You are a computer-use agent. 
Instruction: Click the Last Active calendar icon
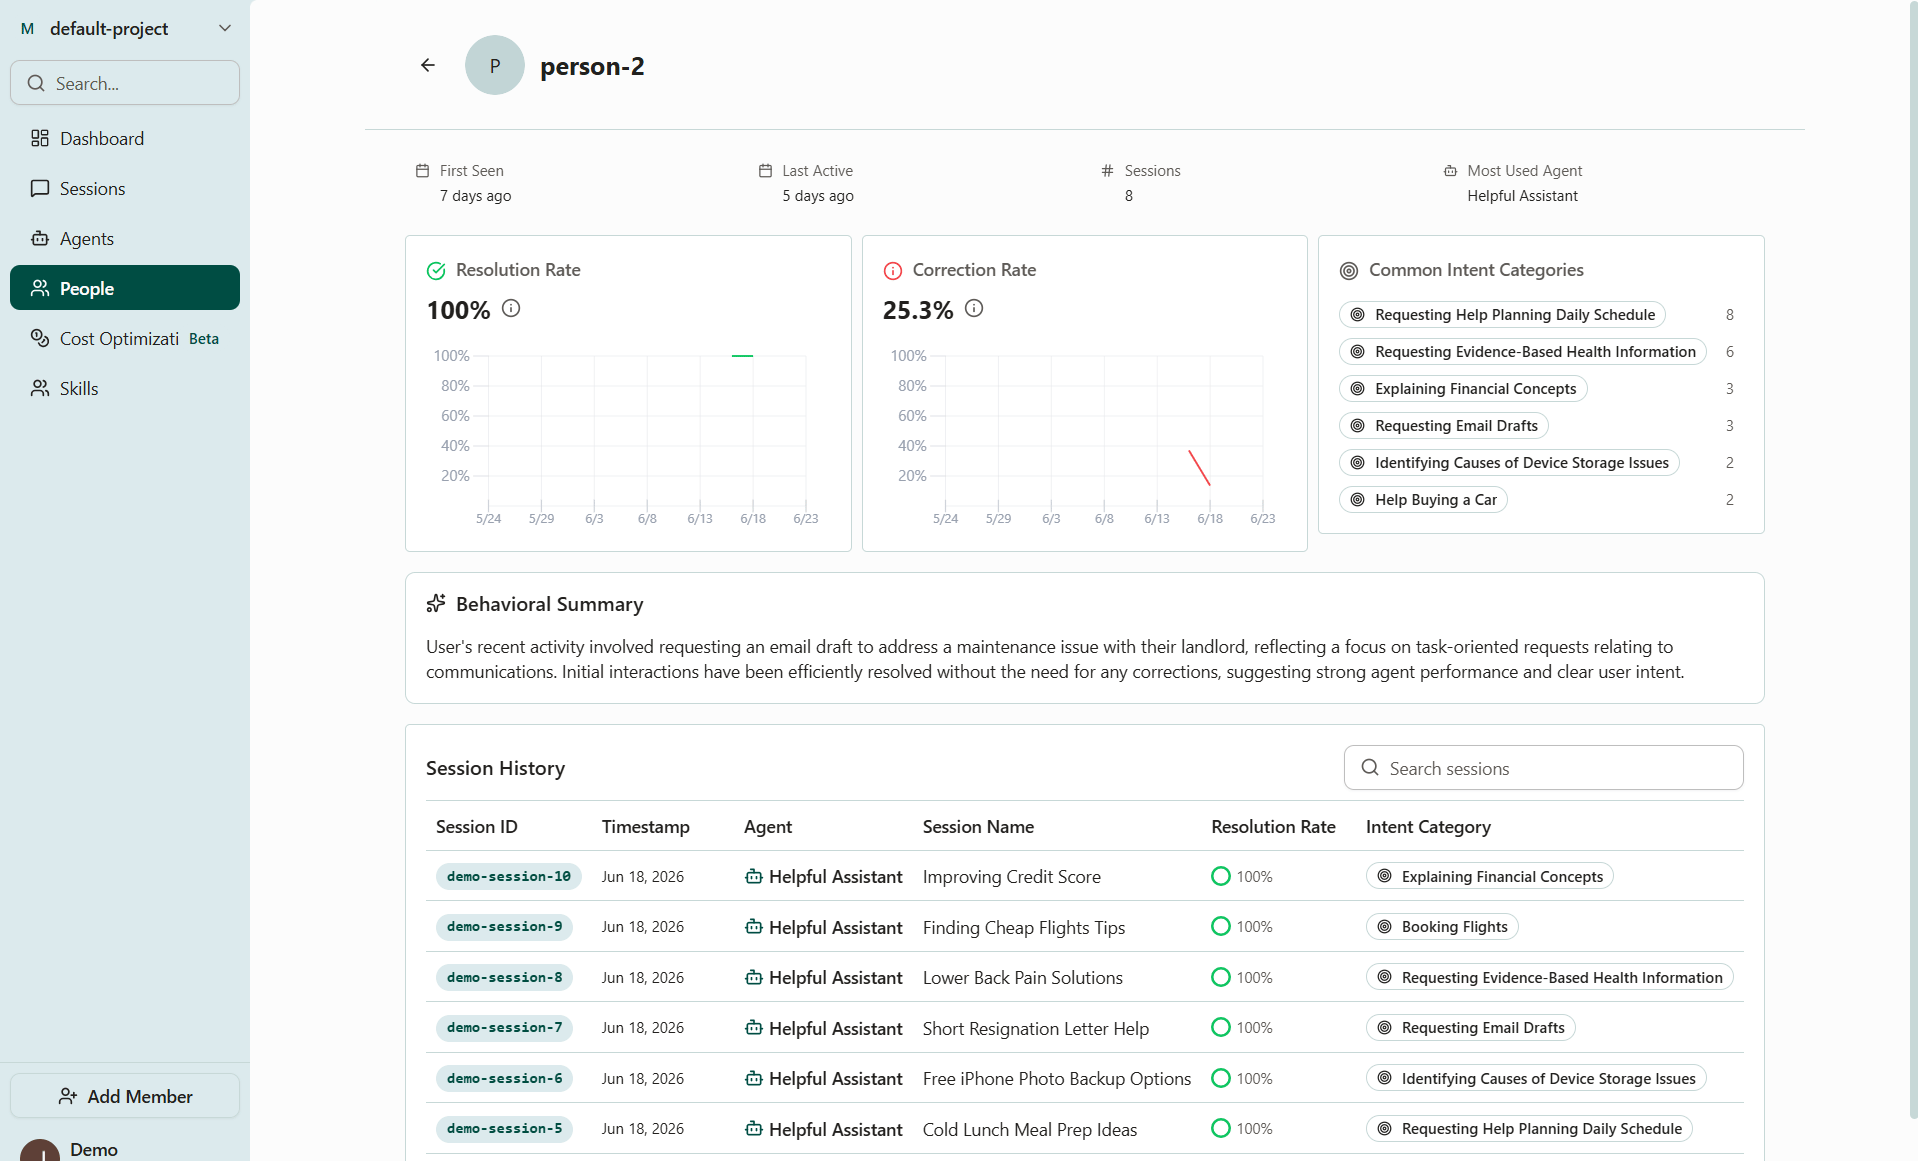point(765,170)
